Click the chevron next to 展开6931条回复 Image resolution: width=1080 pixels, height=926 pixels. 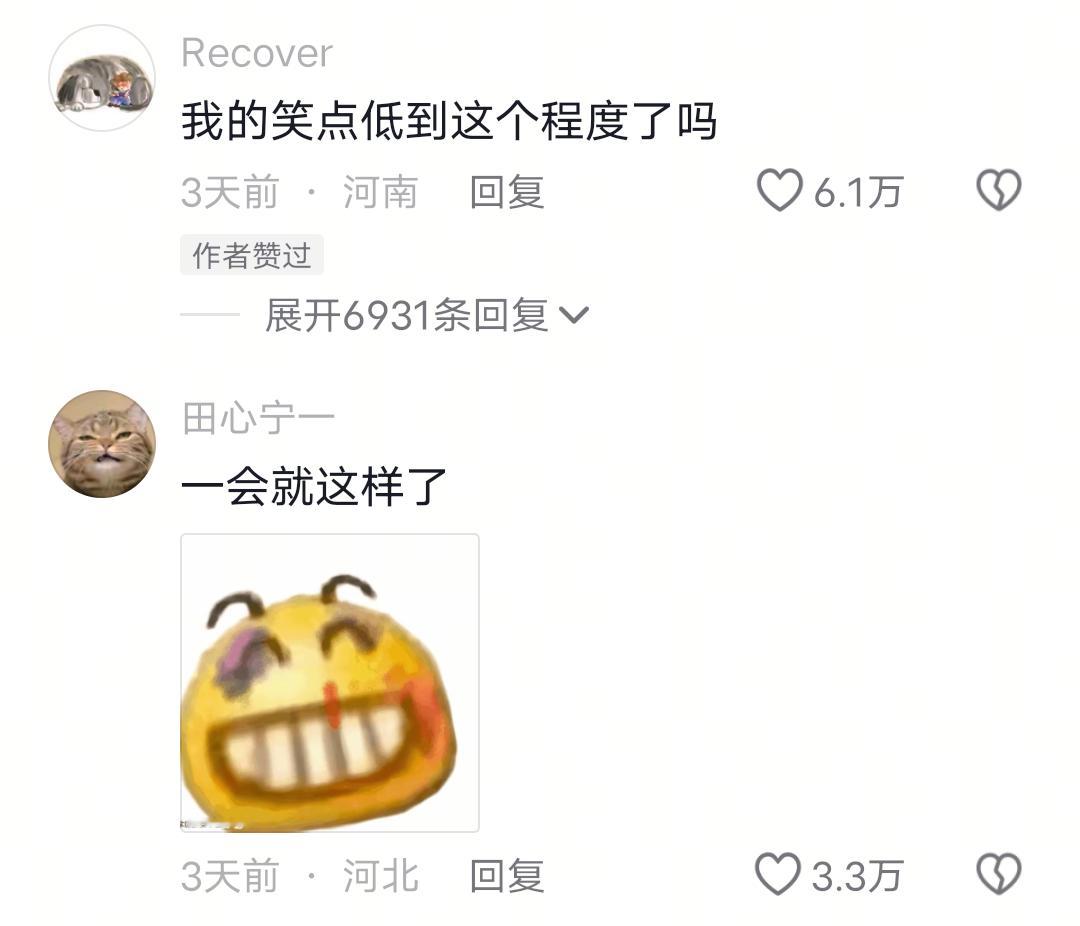[574, 316]
